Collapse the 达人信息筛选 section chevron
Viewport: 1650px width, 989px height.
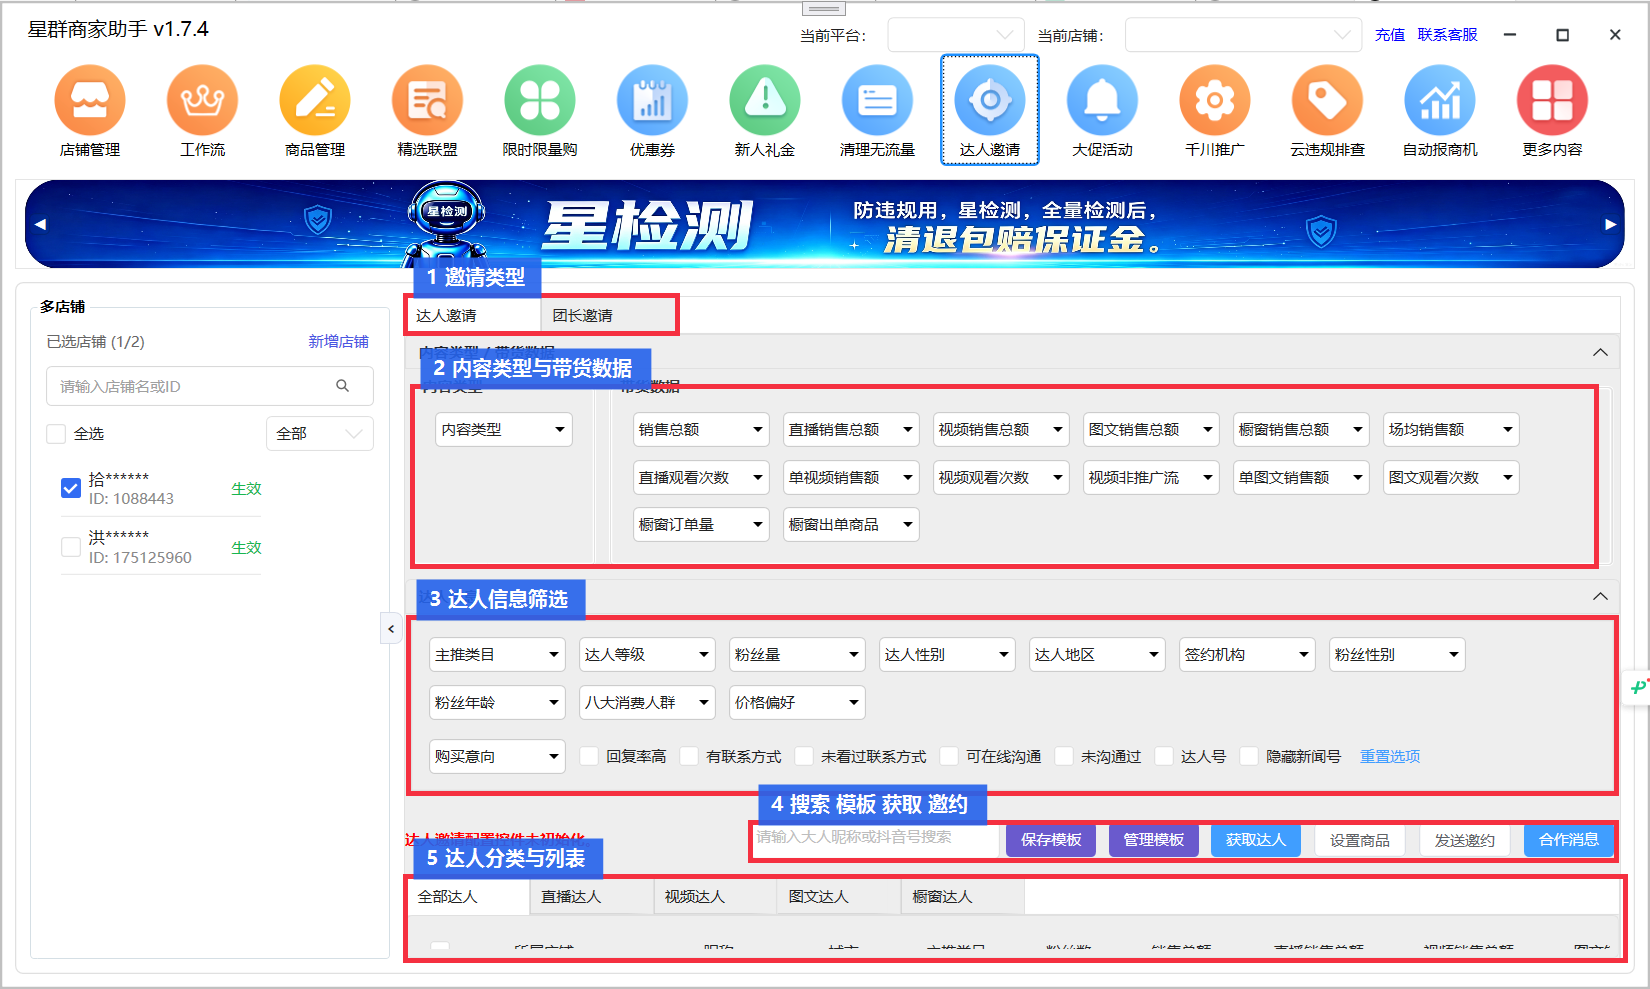coord(1600,596)
